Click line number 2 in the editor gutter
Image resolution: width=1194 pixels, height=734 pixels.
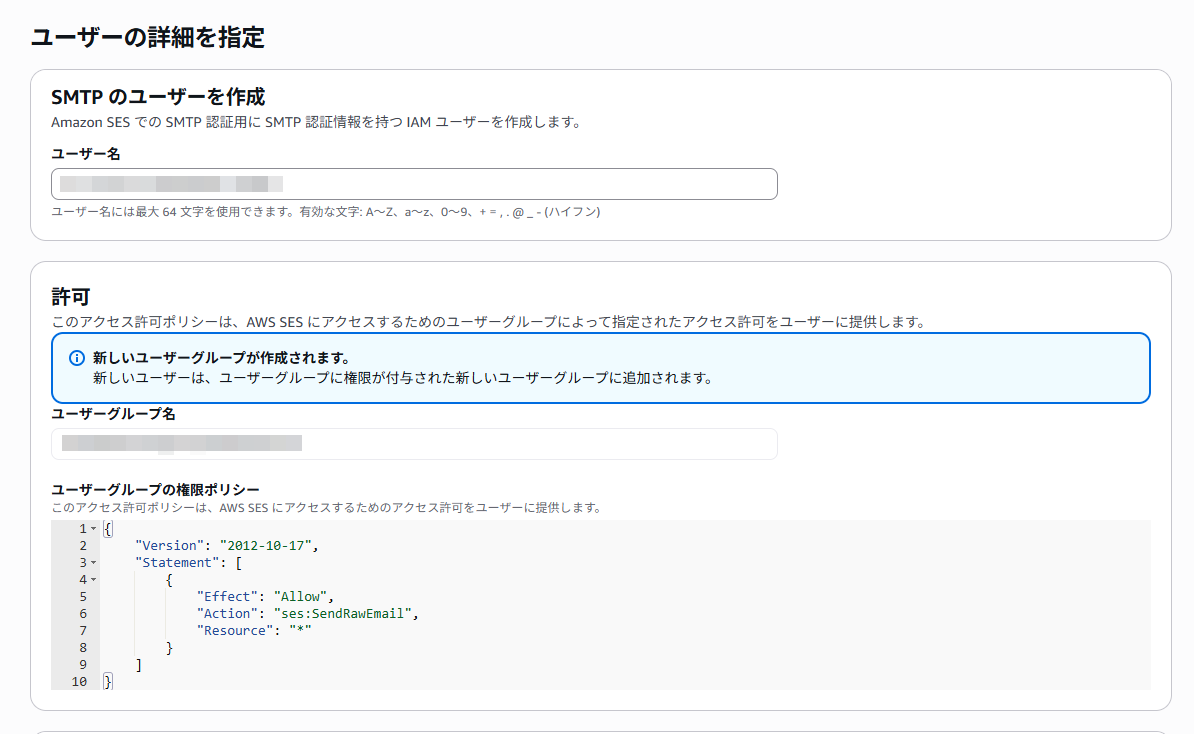coord(83,546)
